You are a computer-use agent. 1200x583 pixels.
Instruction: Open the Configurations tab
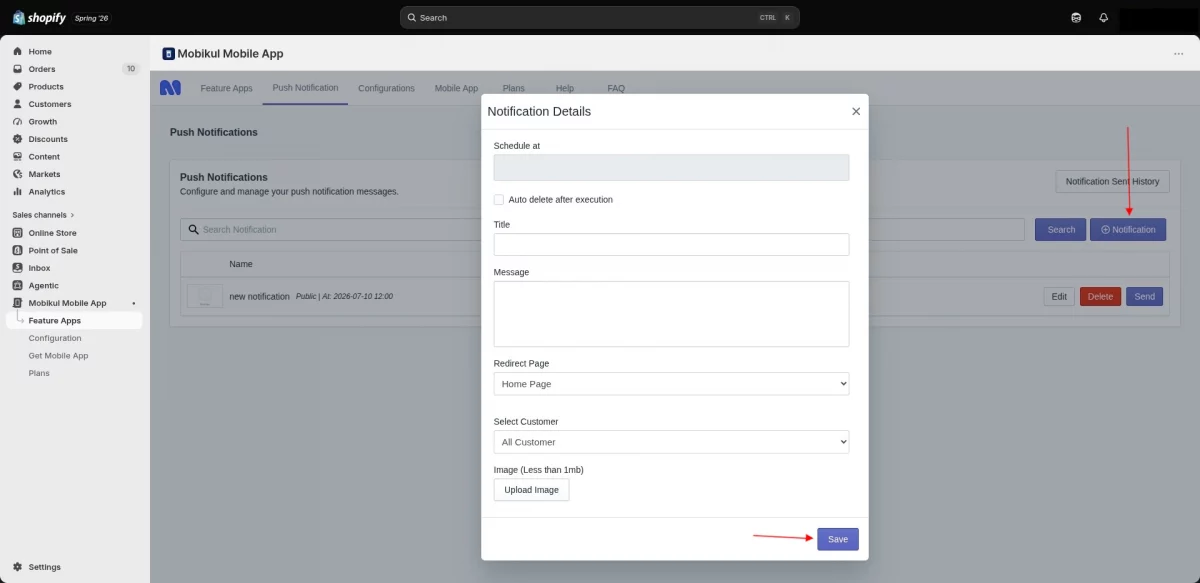pos(386,88)
